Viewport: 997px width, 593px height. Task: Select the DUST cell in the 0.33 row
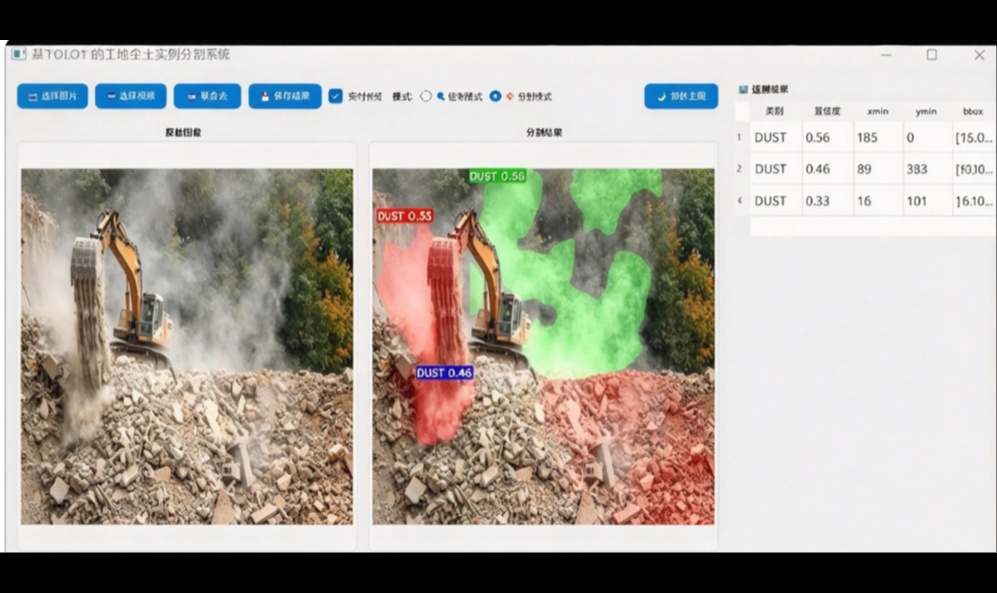(776, 201)
